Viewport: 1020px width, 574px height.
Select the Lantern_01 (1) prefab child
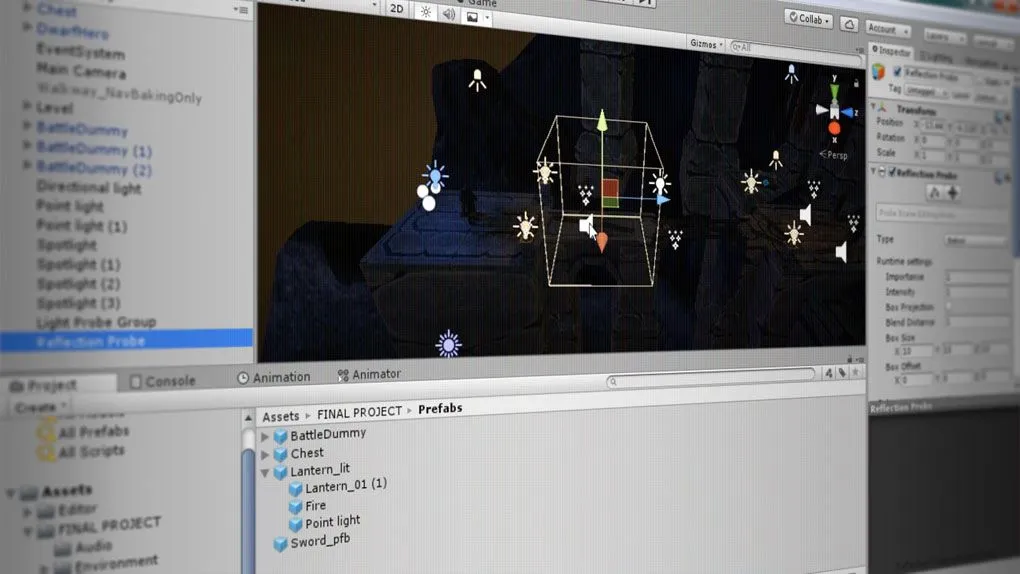[338, 486]
